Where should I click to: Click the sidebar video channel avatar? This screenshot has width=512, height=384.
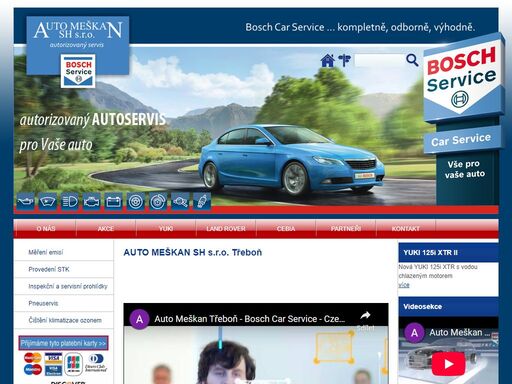(x=414, y=333)
